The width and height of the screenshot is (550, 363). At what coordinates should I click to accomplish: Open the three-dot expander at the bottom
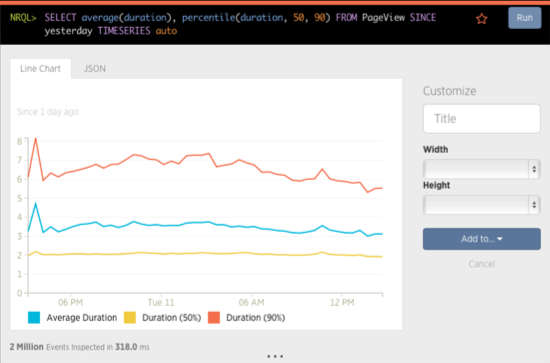[275, 356]
